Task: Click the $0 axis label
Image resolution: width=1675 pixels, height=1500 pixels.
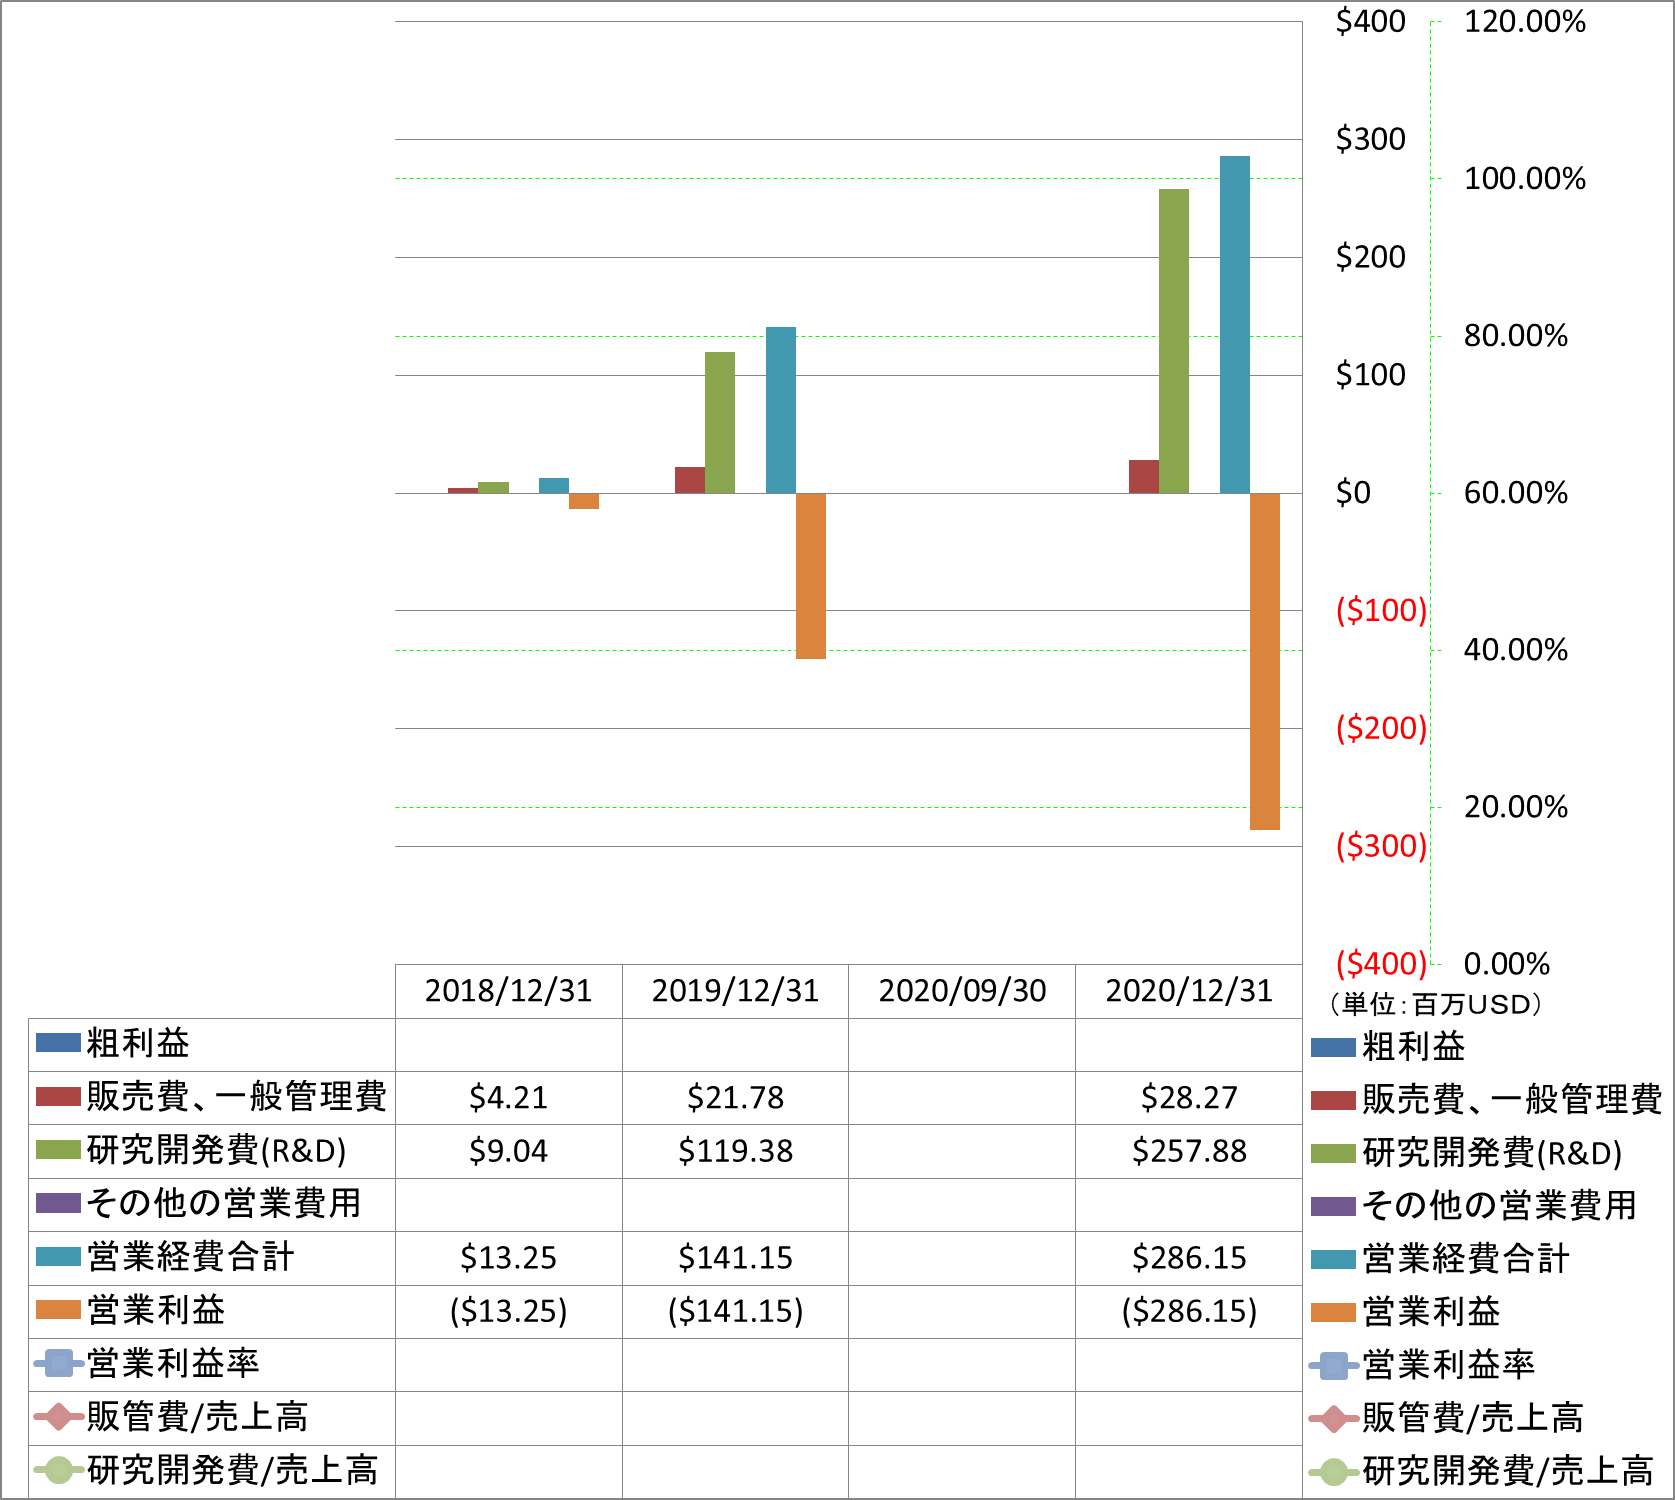Action: tap(1353, 493)
